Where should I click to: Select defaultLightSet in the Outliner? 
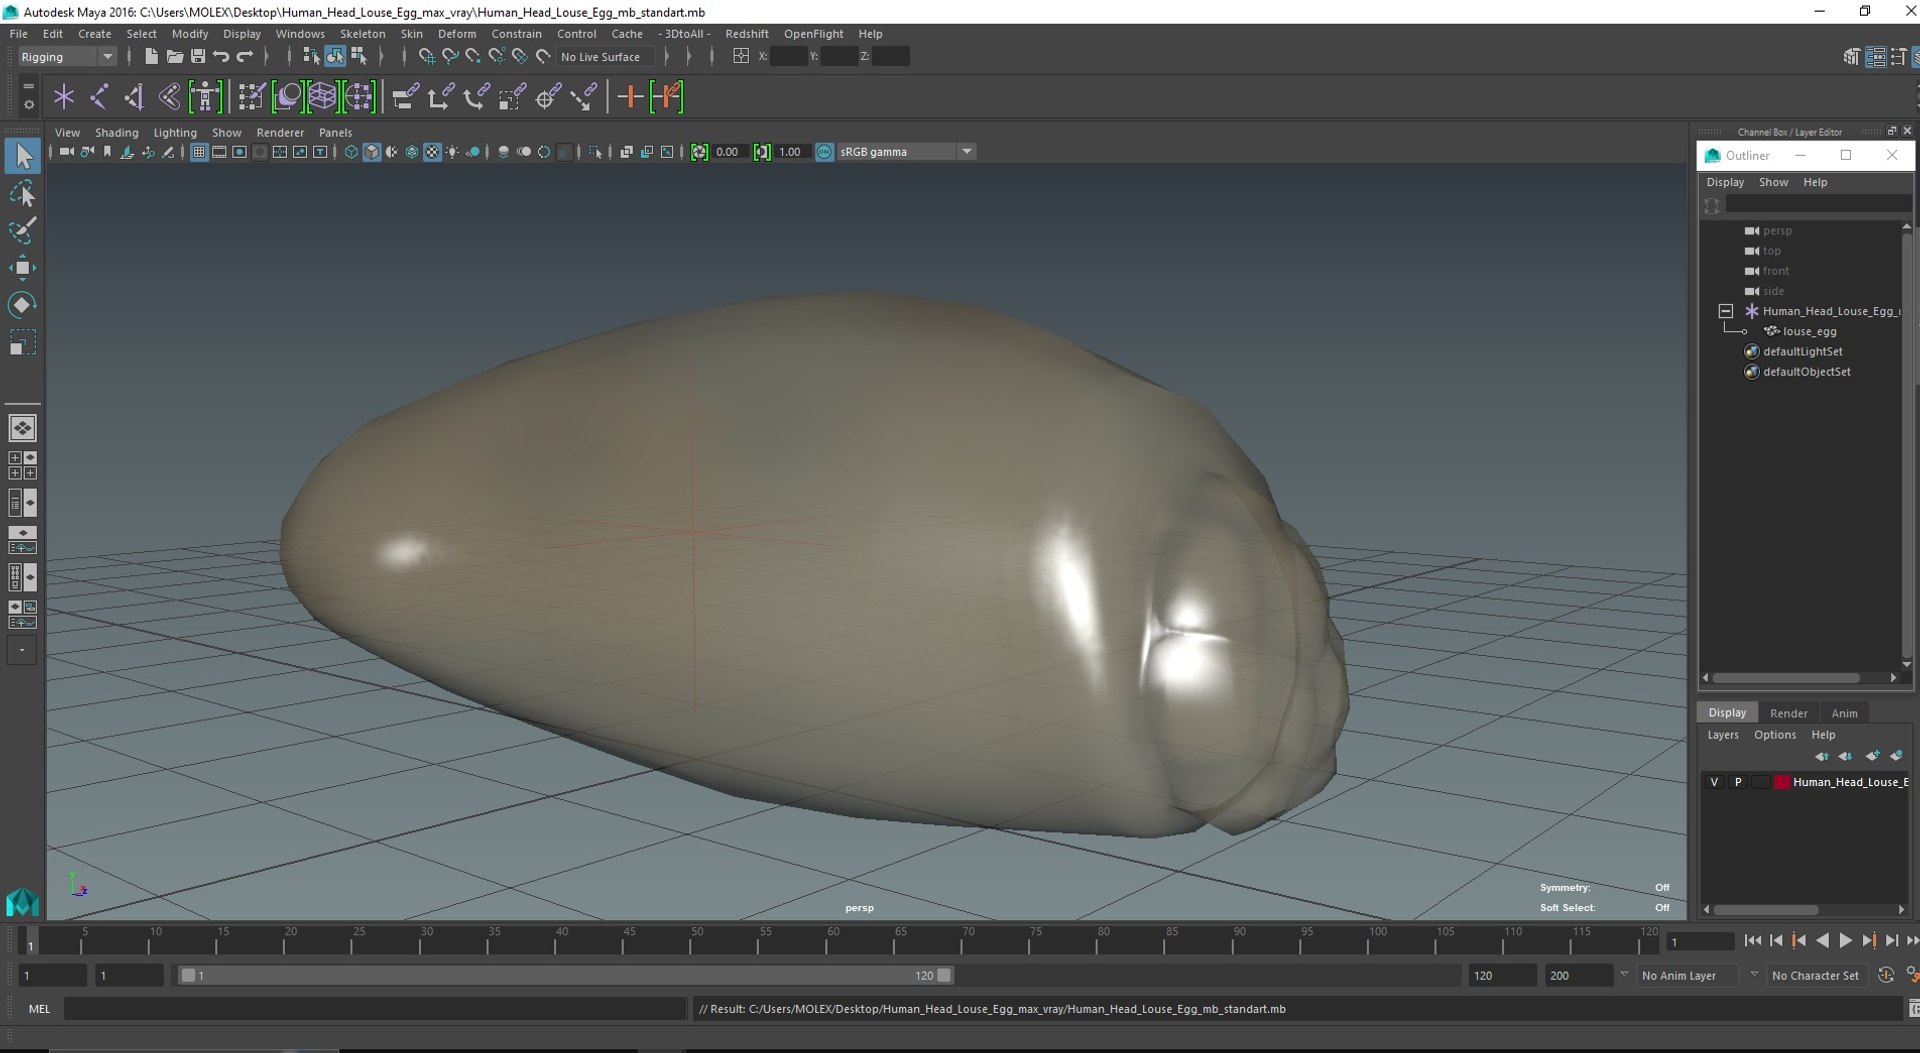pos(1802,352)
